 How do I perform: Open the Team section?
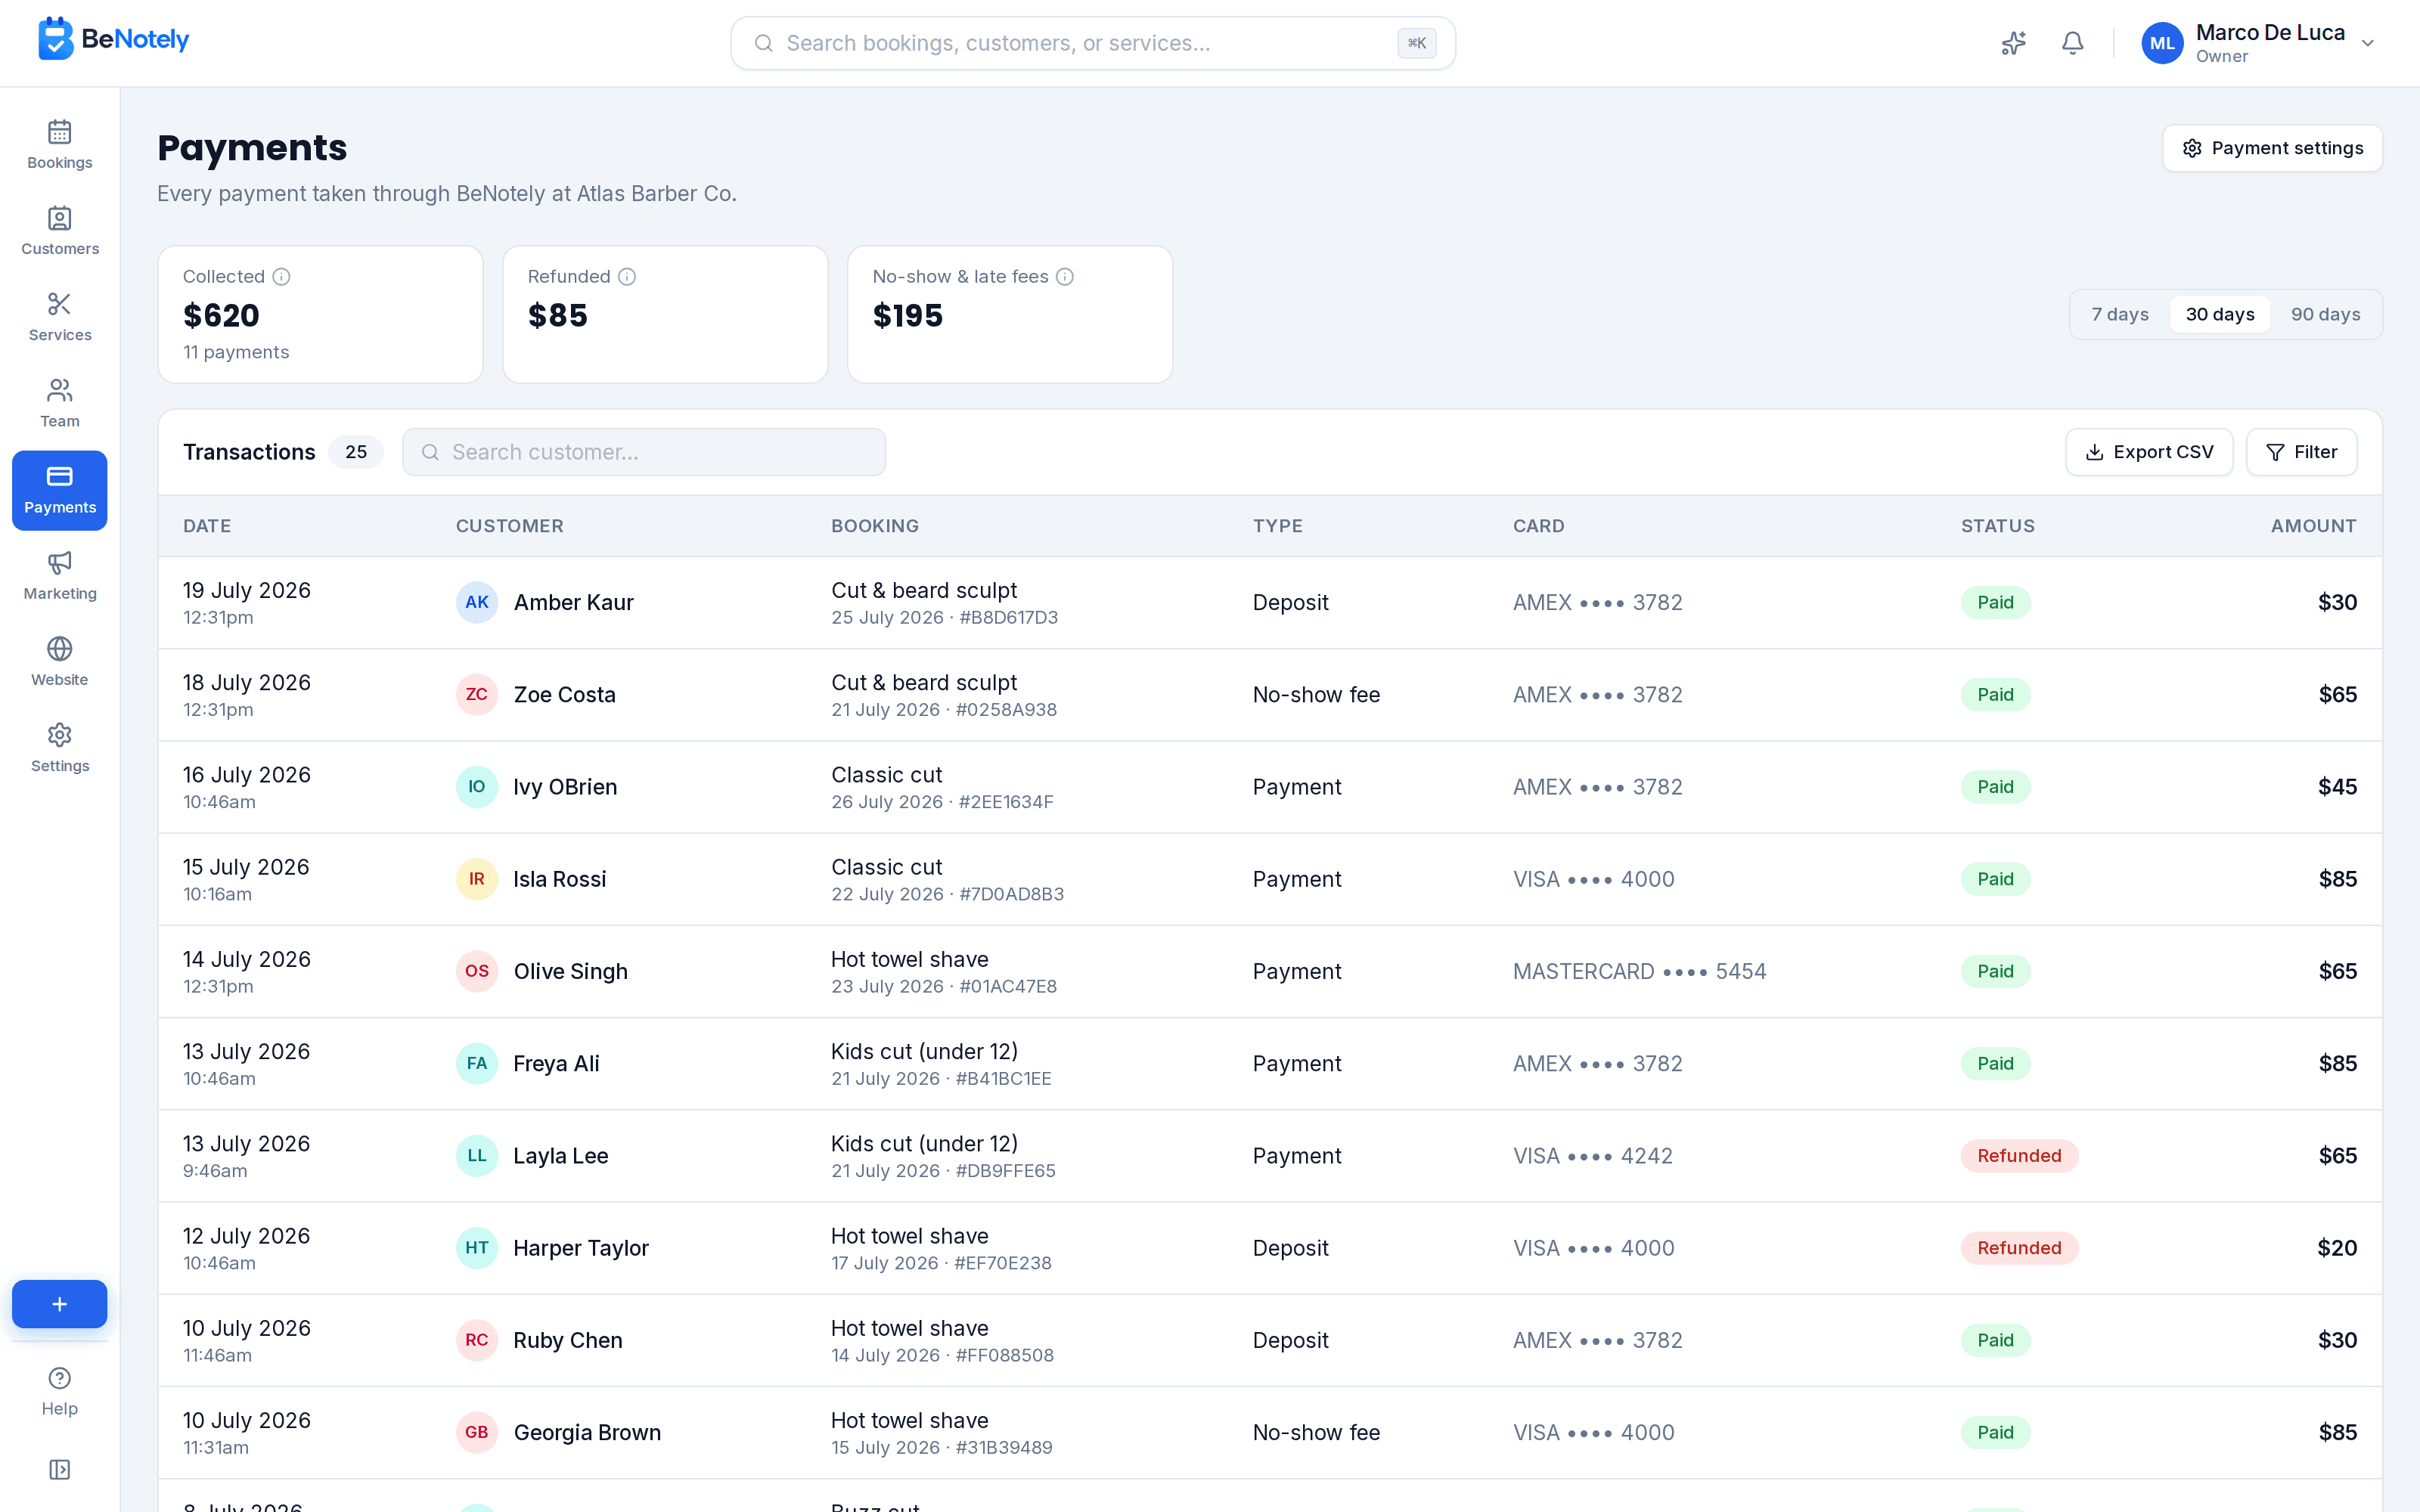[x=60, y=403]
